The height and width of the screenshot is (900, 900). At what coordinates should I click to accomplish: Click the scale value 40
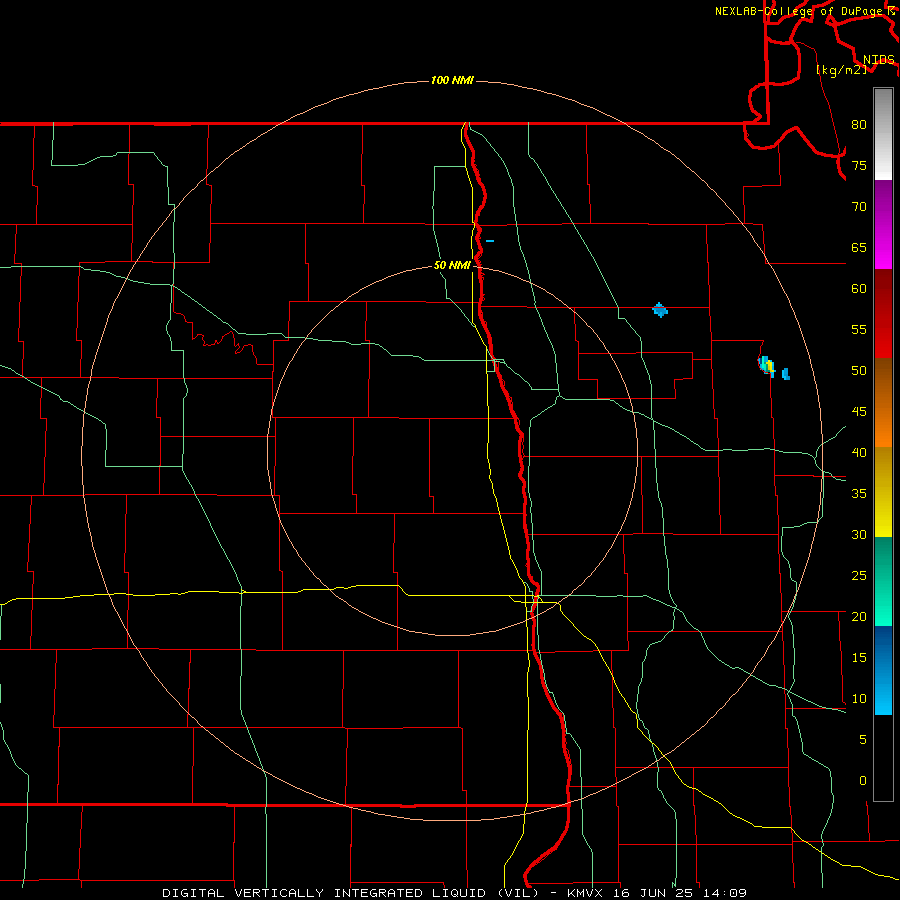pos(859,452)
